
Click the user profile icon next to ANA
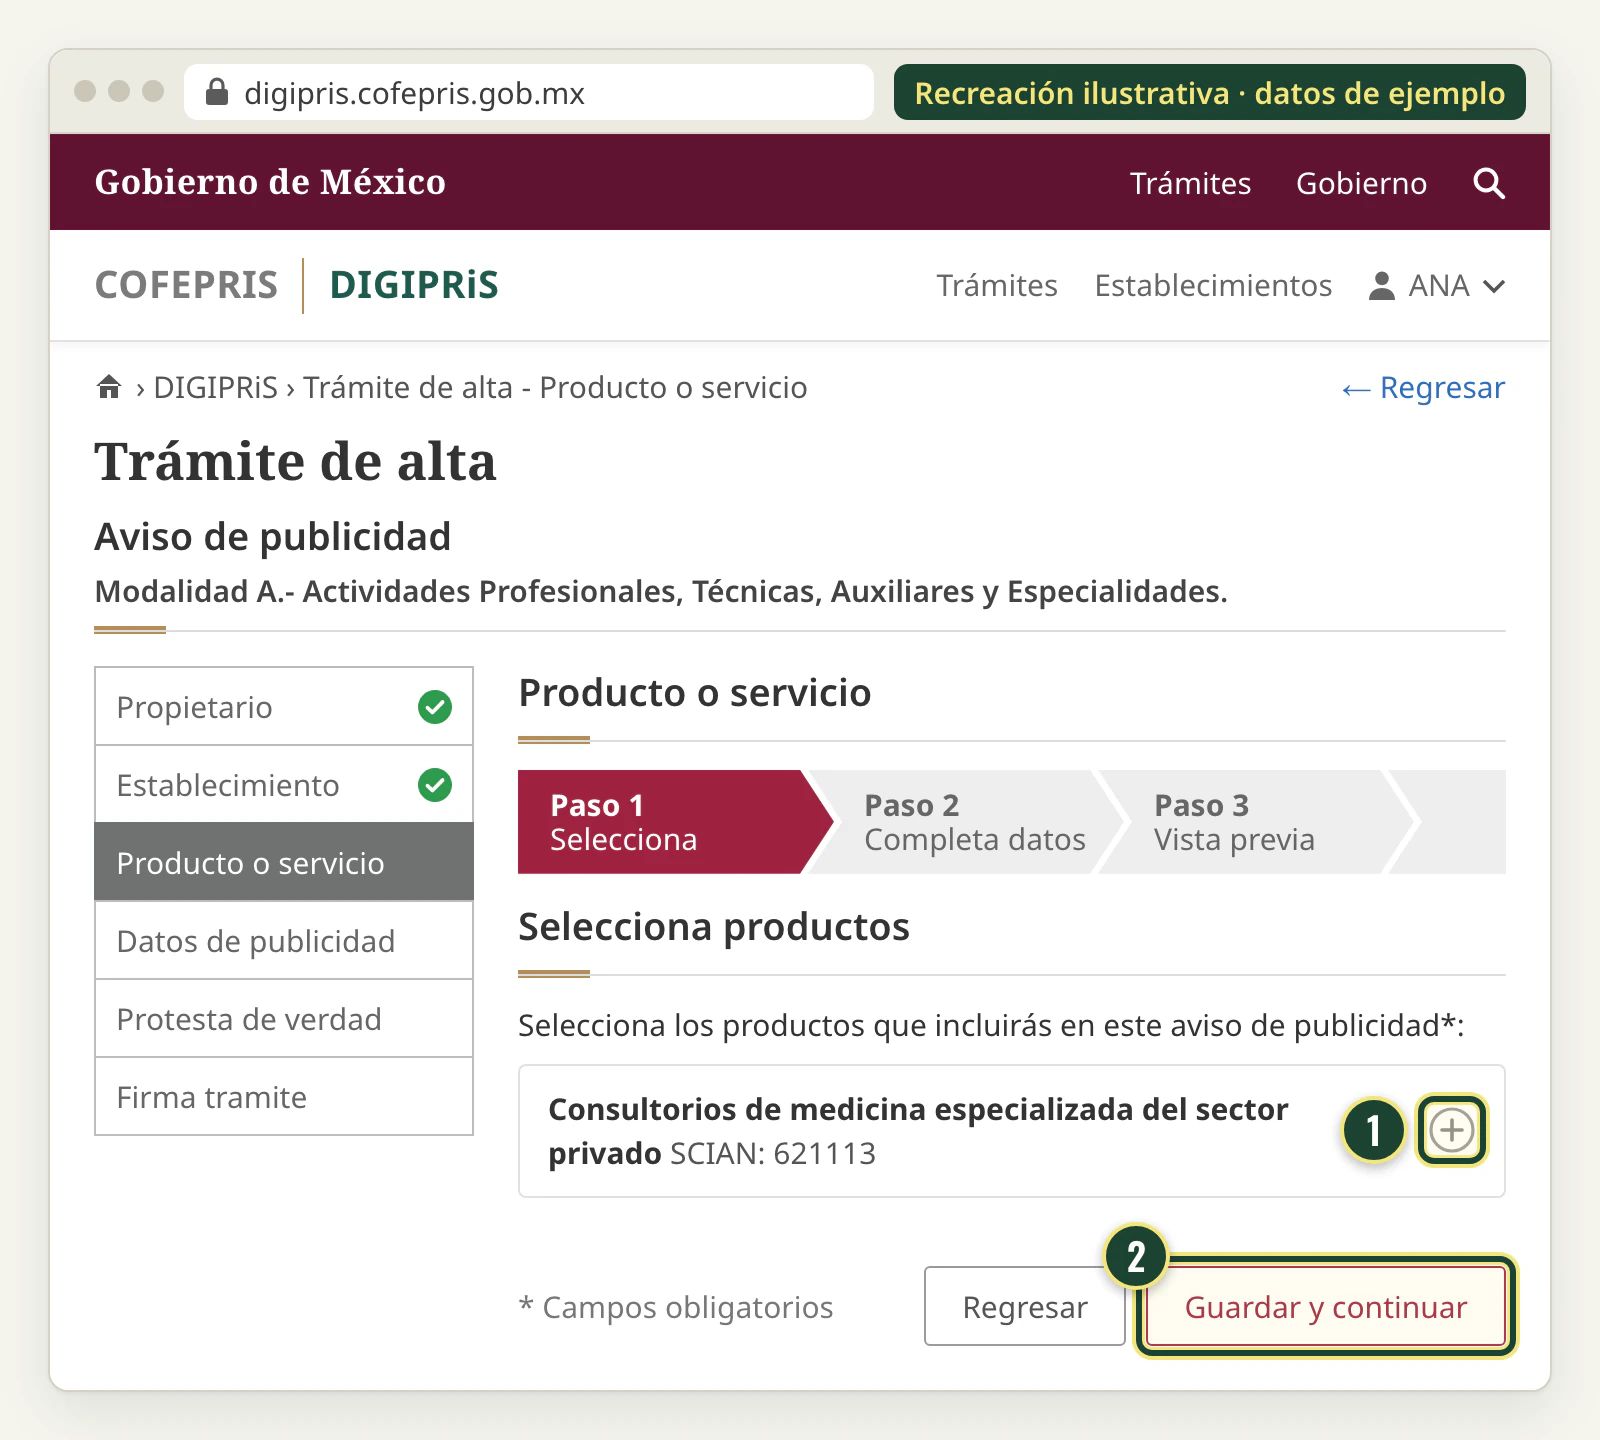pos(1381,286)
